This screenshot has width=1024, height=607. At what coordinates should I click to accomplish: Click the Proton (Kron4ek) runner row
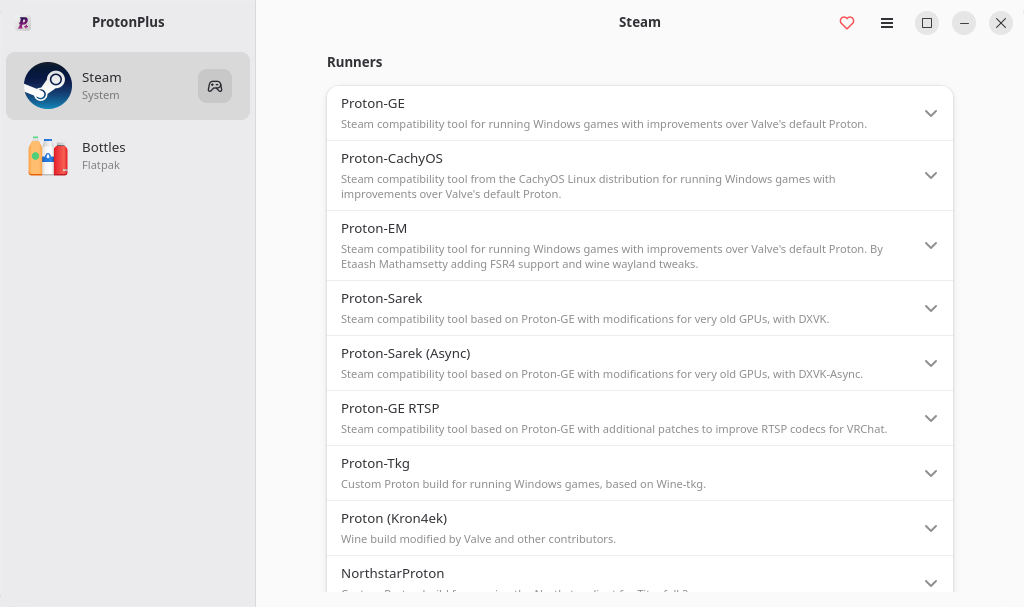point(640,528)
